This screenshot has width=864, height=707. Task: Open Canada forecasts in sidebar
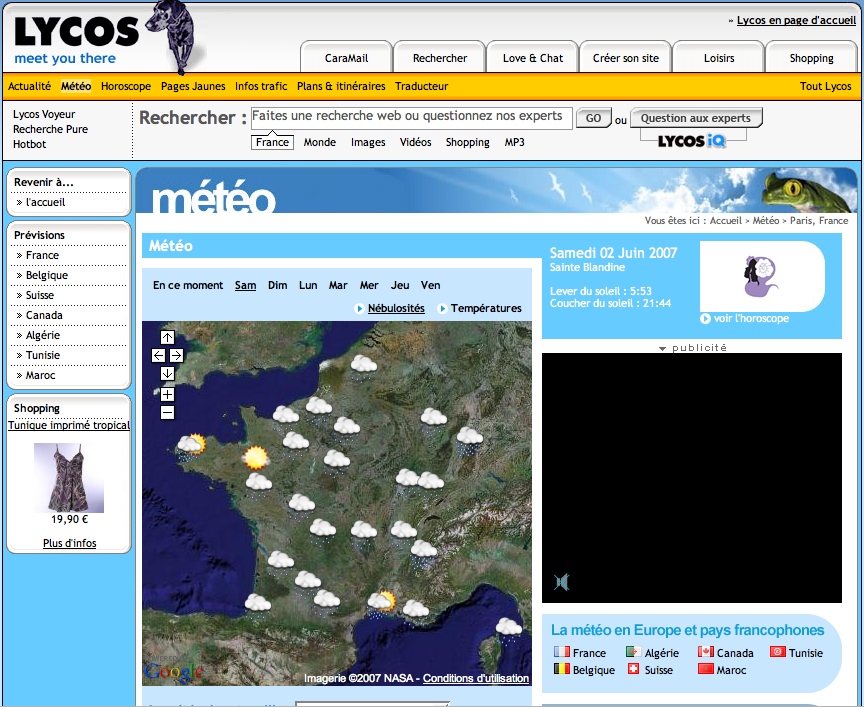tap(44, 315)
